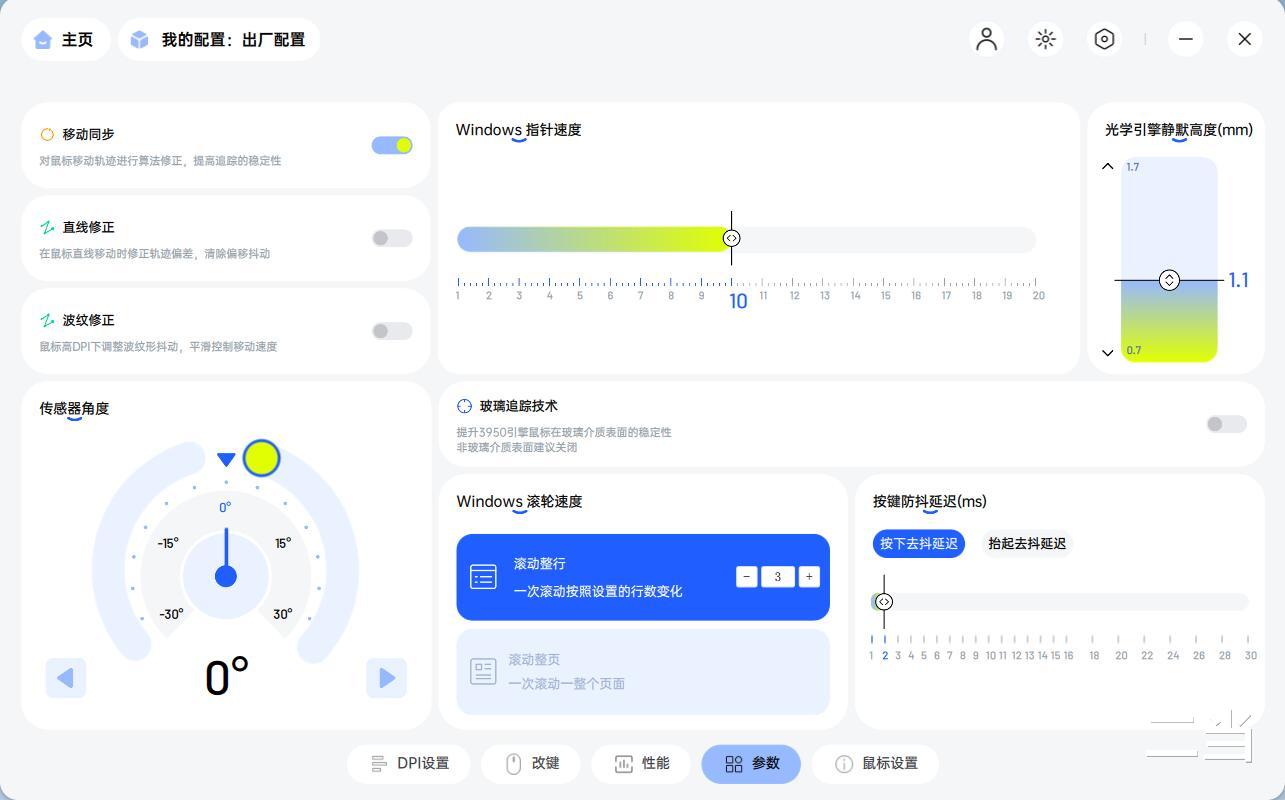Click the 15° label on angle dial
This screenshot has width=1285, height=800.
(283, 543)
